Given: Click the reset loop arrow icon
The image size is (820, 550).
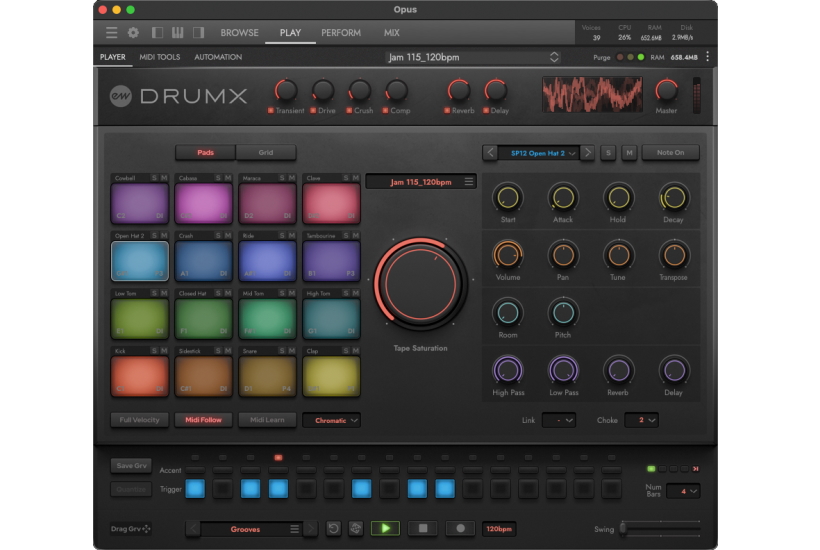Looking at the screenshot, I should [333, 529].
